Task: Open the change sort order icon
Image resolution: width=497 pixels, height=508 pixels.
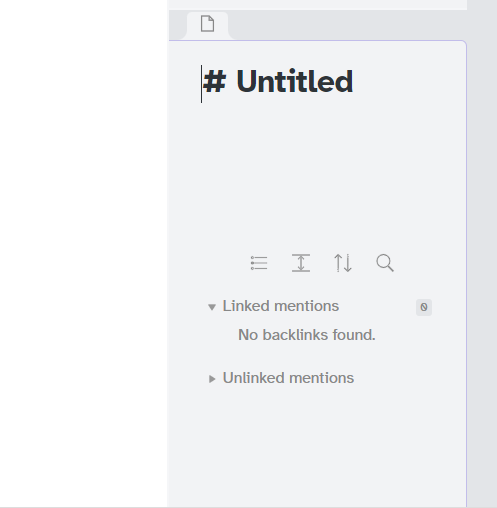Action: [343, 263]
